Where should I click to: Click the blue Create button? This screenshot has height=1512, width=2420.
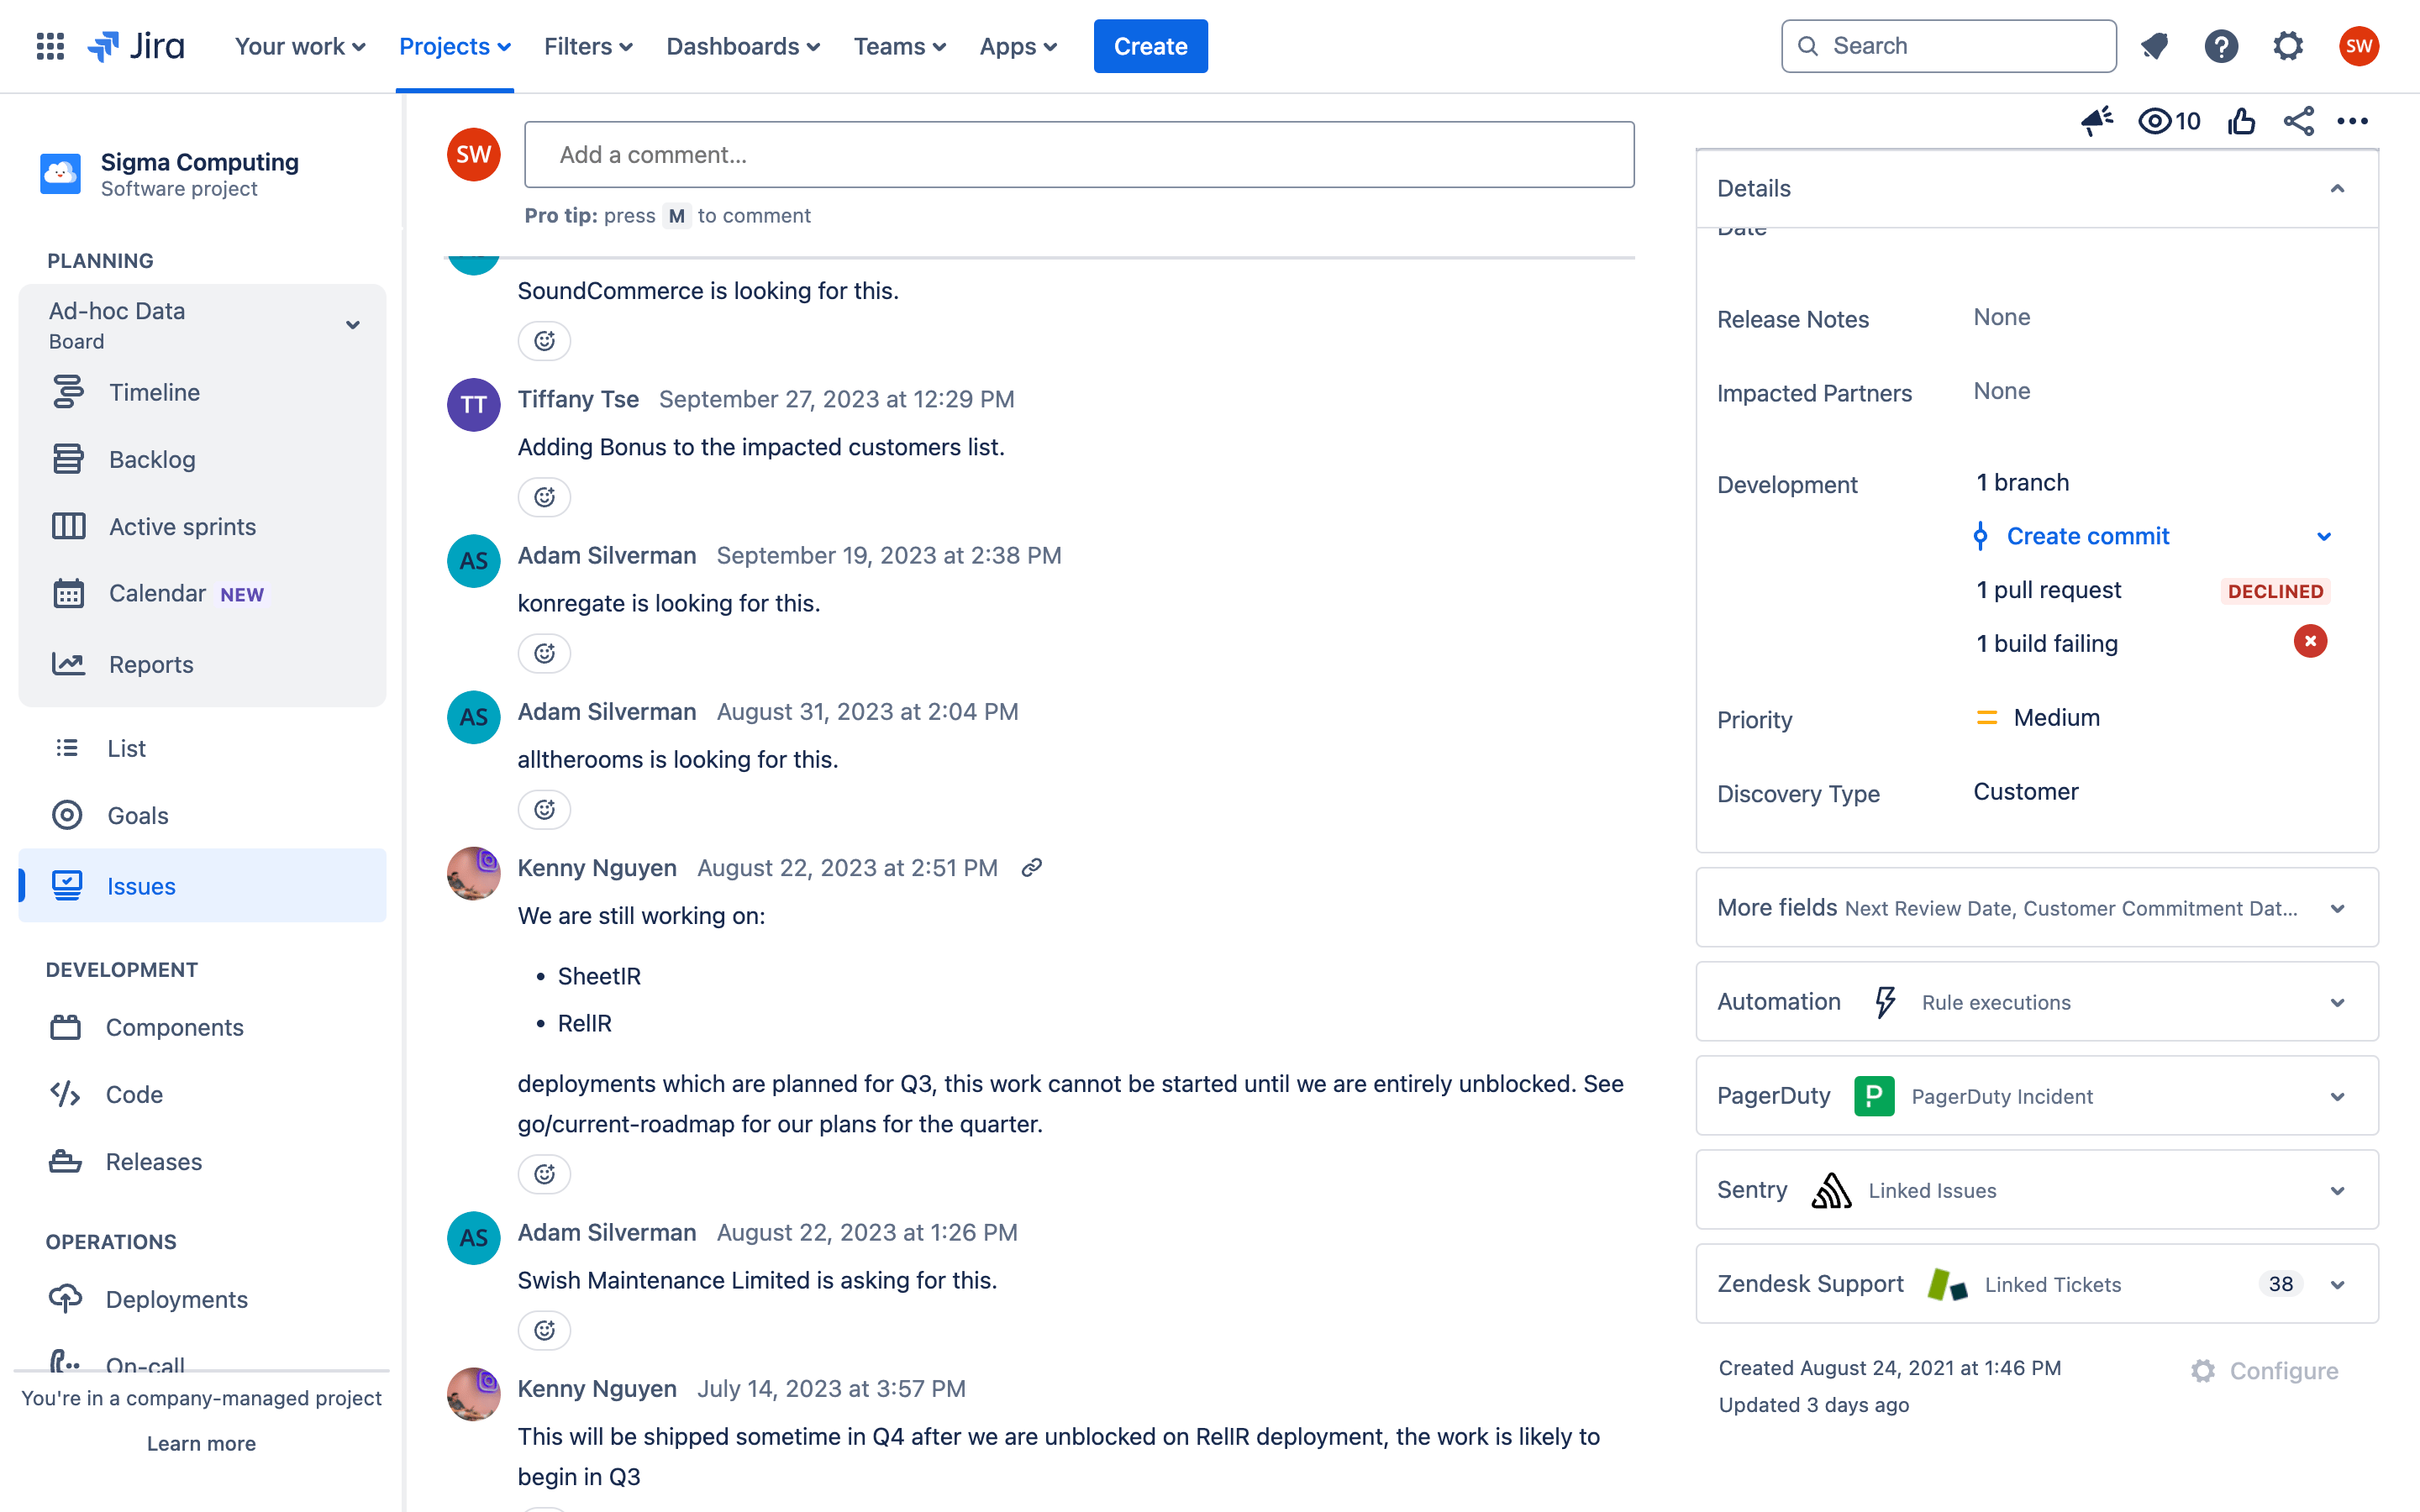coord(1150,46)
